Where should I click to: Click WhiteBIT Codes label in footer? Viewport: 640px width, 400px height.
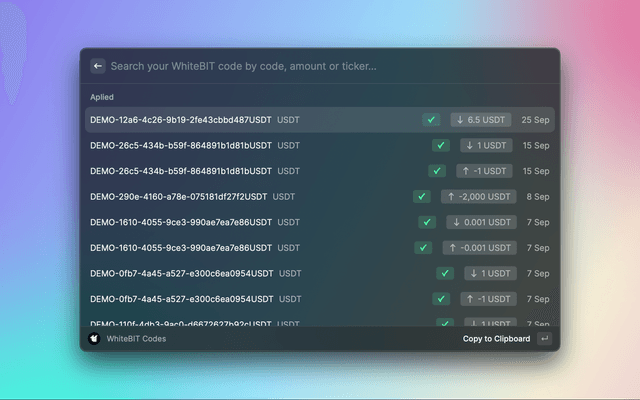coord(136,339)
